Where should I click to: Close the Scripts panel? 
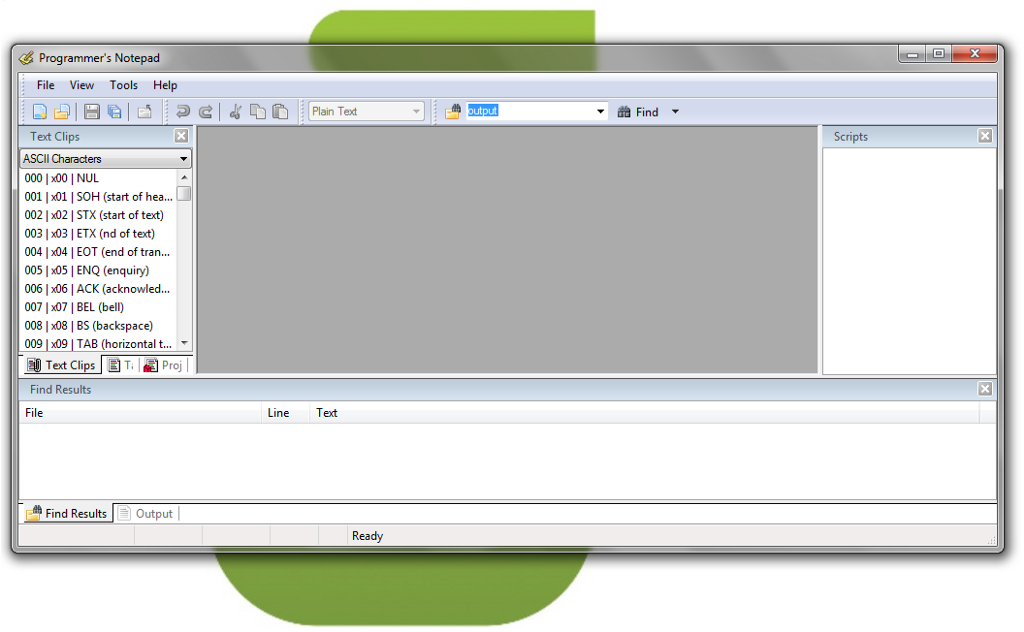985,136
